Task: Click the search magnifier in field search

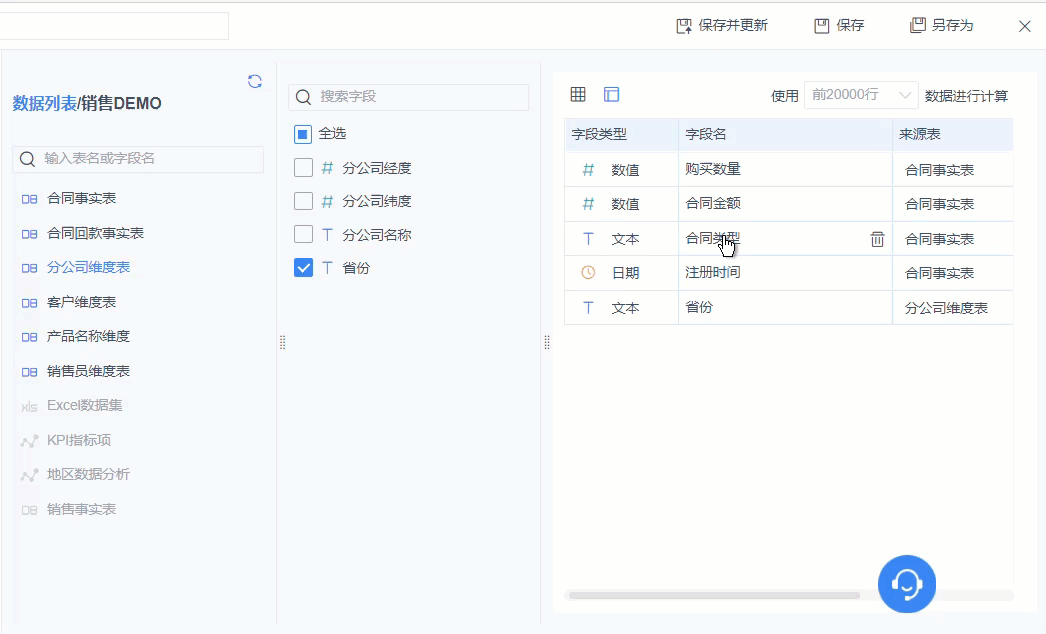Action: [x=304, y=97]
